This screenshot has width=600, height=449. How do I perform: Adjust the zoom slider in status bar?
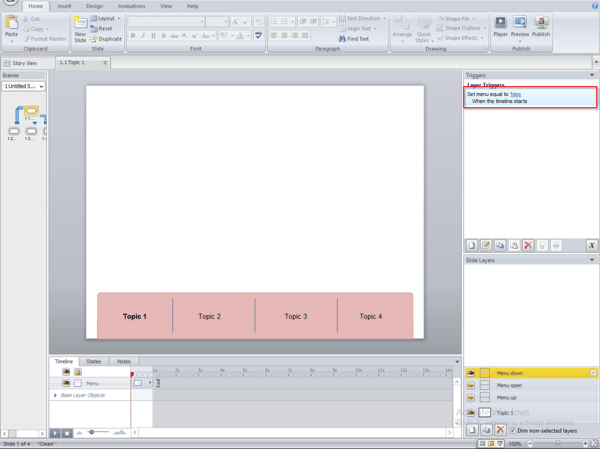(x=558, y=444)
